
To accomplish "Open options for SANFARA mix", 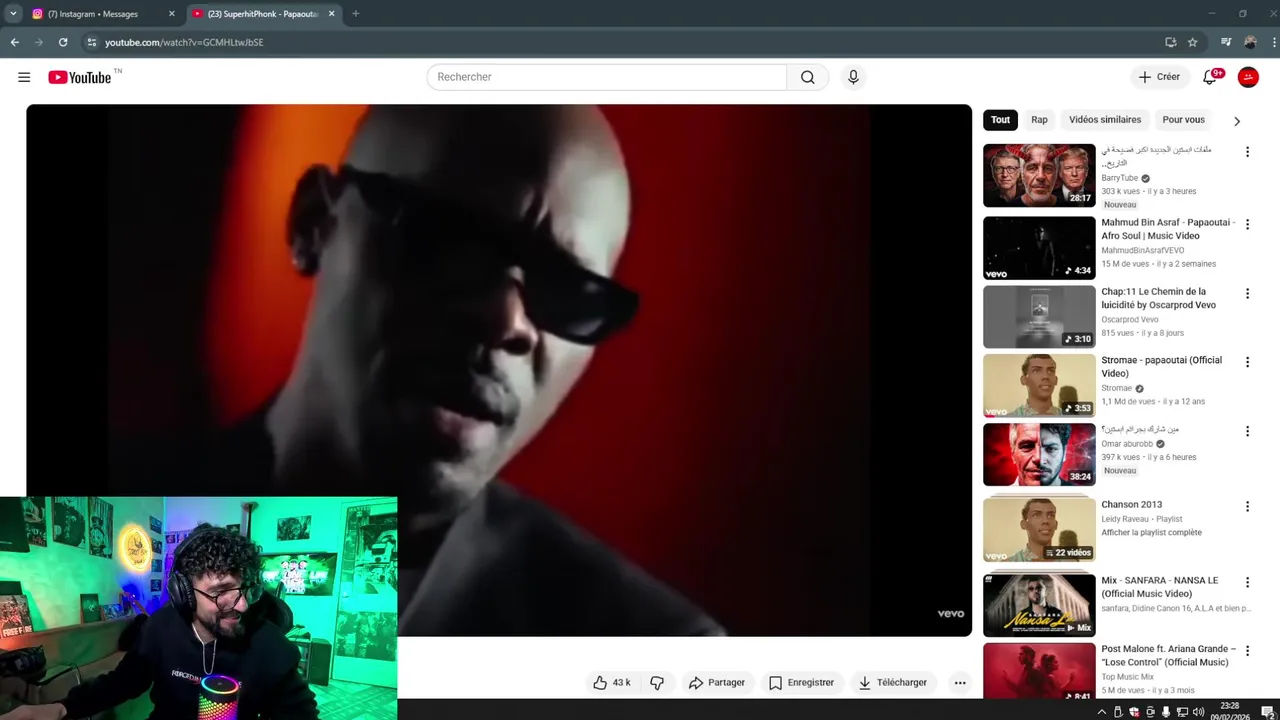I will click(1247, 582).
